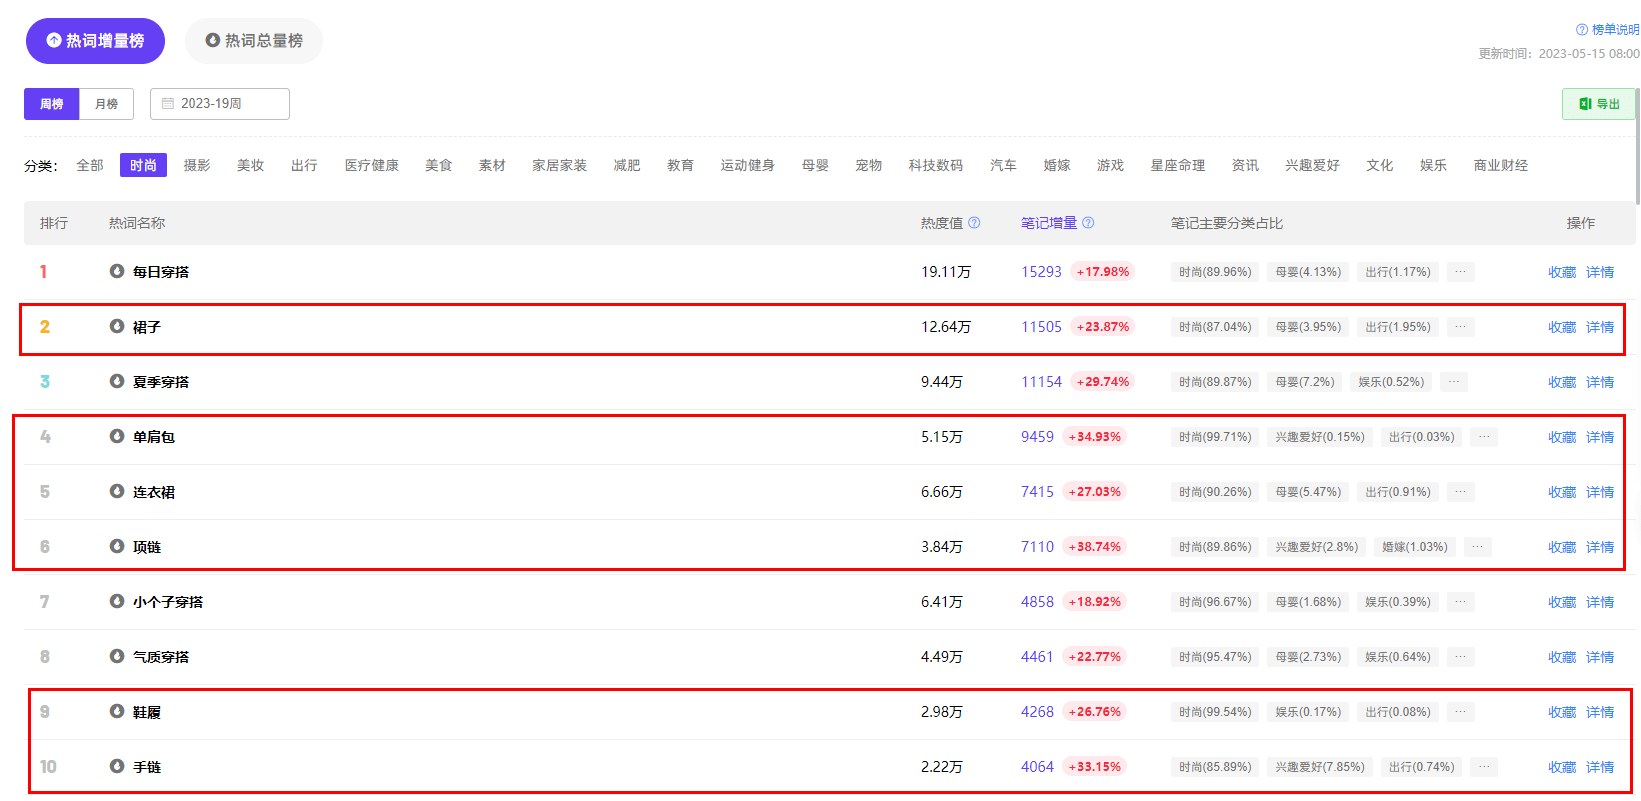1641x801 pixels.
Task: Click the 兴趣爱好(7.85%) tag in 手链 row
Action: click(x=1320, y=767)
